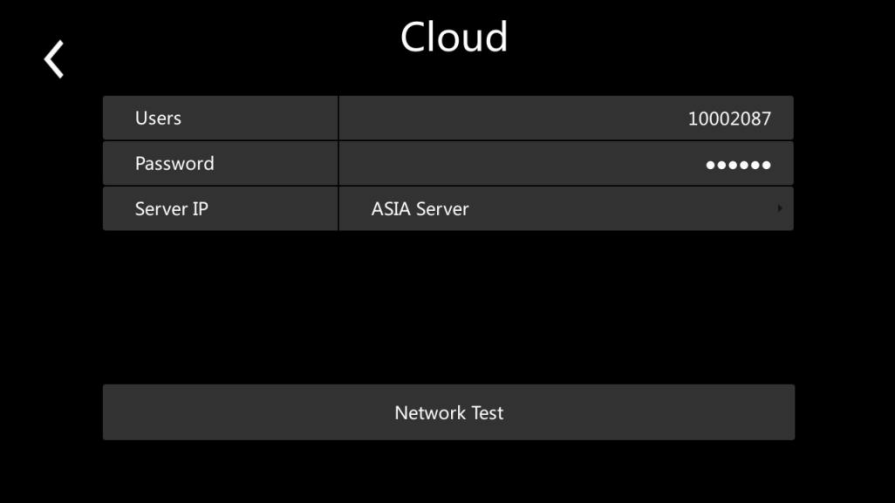Click empty space in Server IP value row
896x504 pixels.
[x=620, y=209]
